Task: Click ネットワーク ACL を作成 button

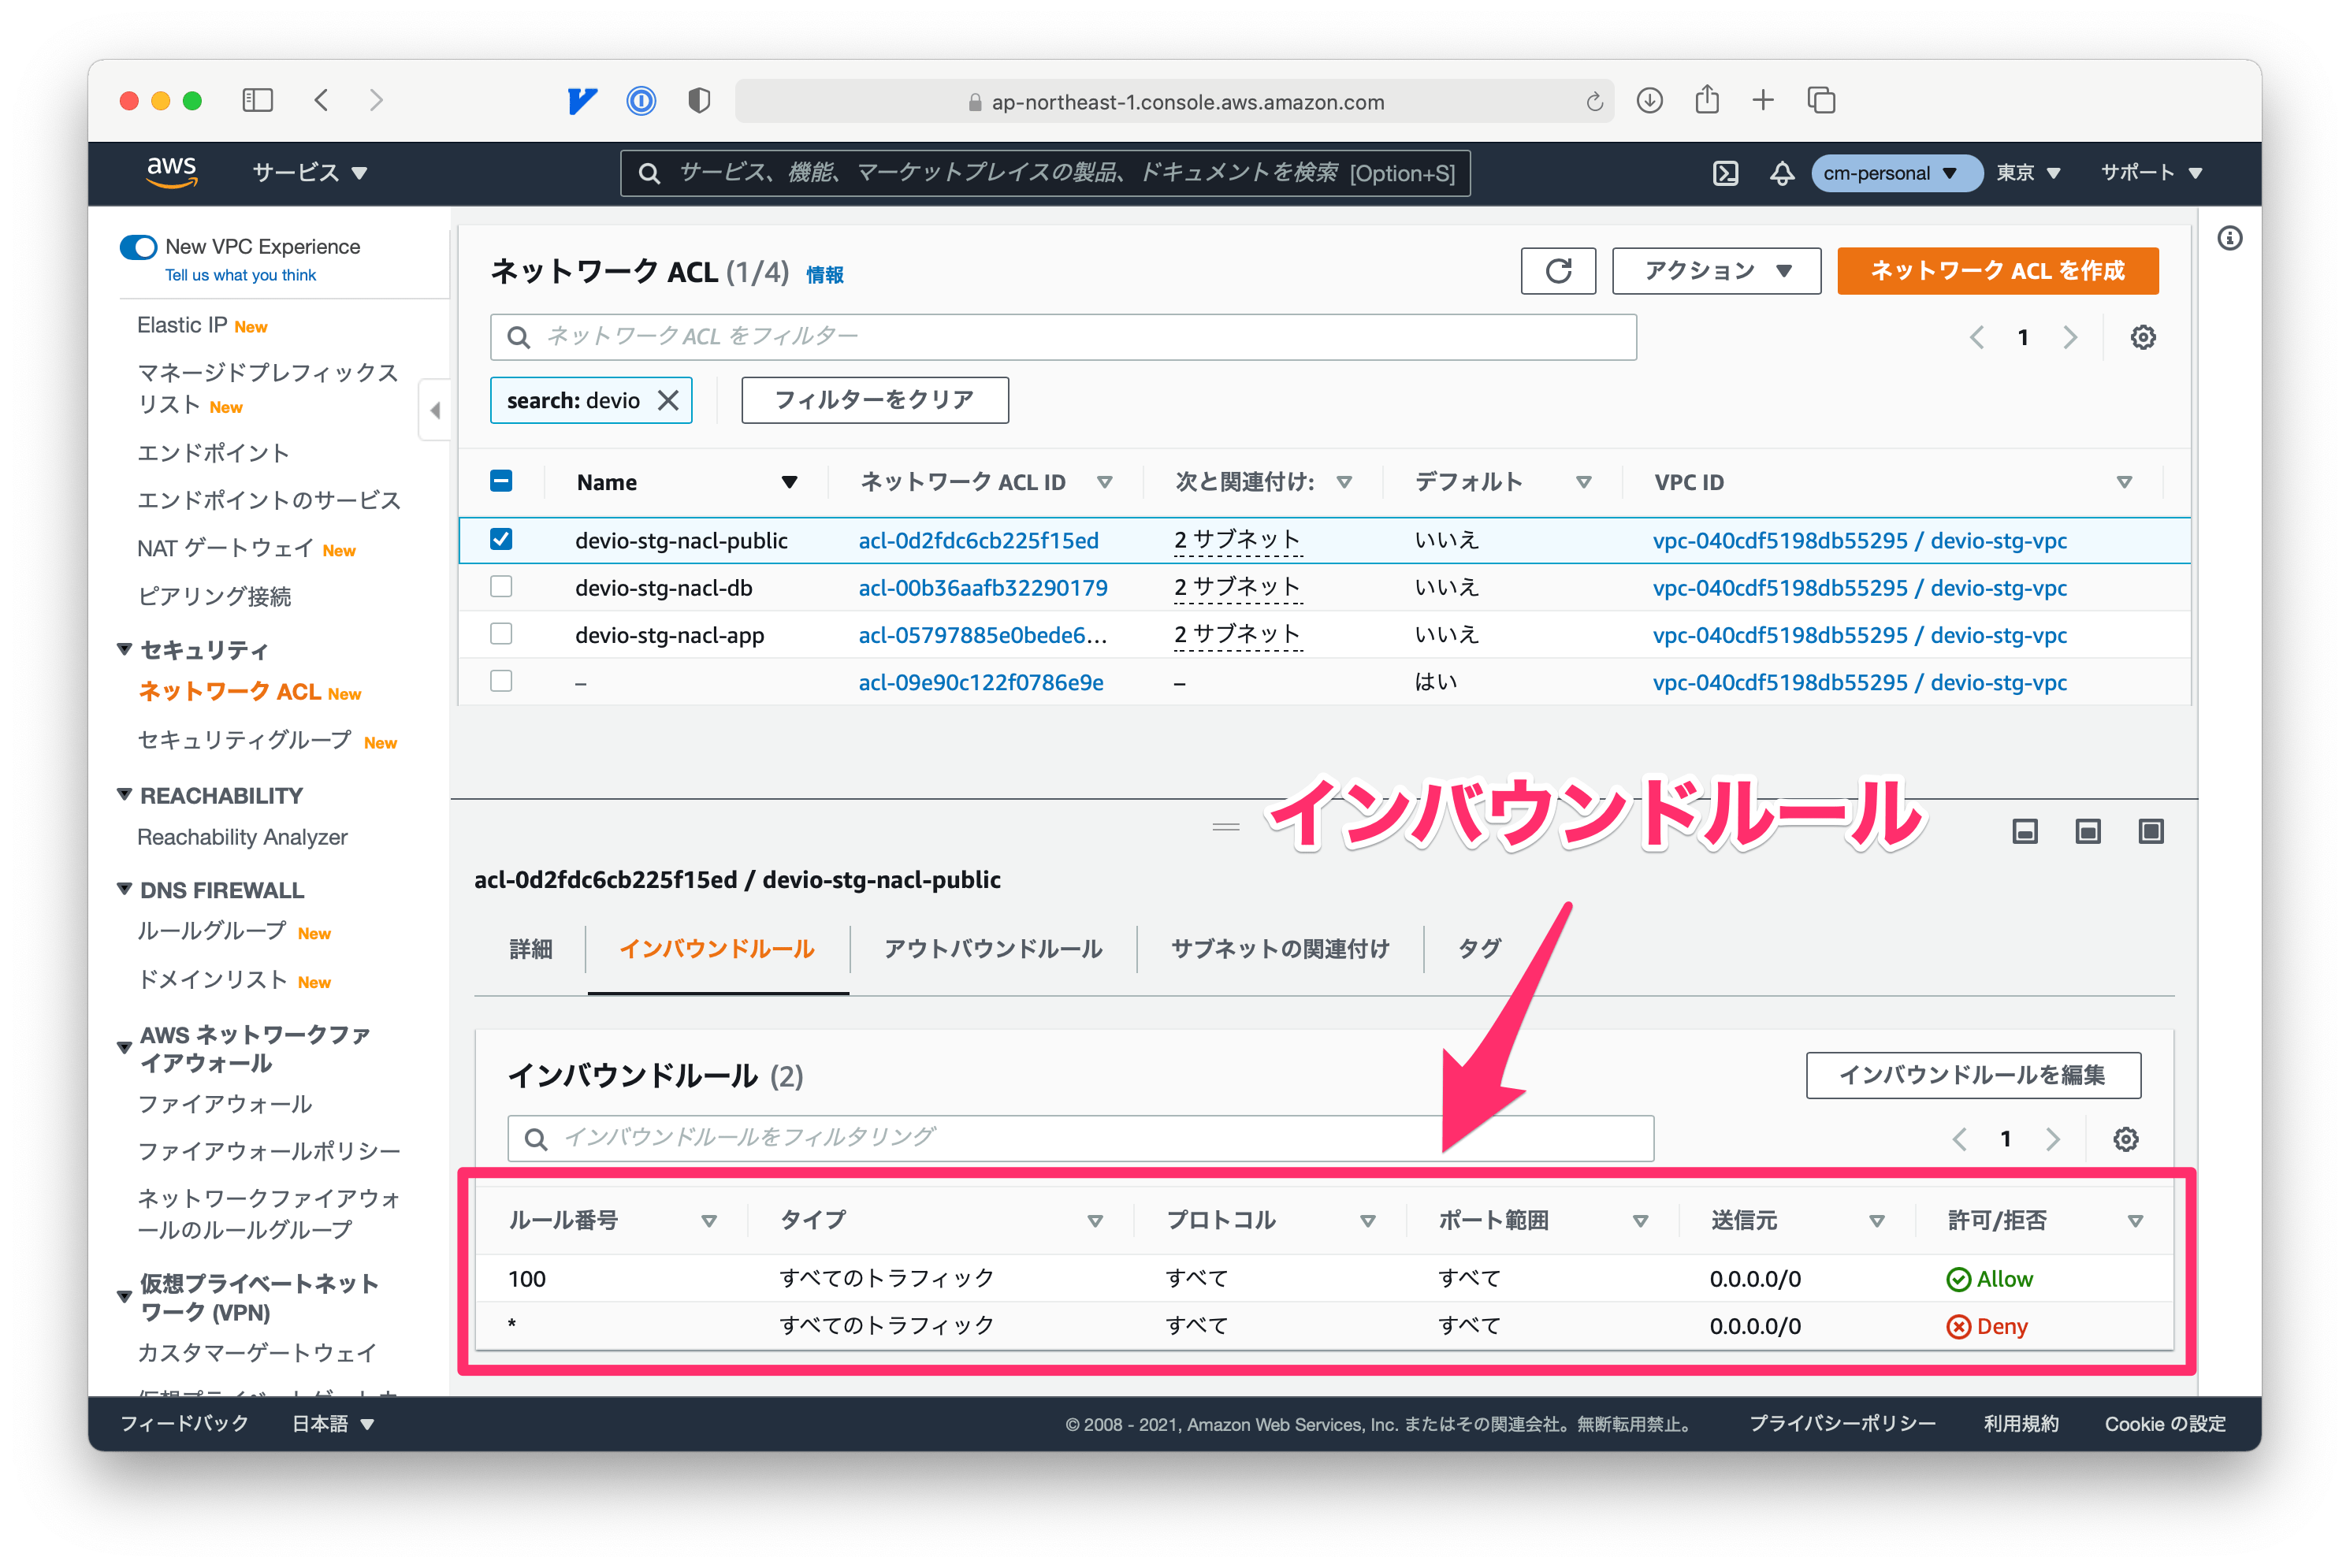Action: [x=1996, y=270]
